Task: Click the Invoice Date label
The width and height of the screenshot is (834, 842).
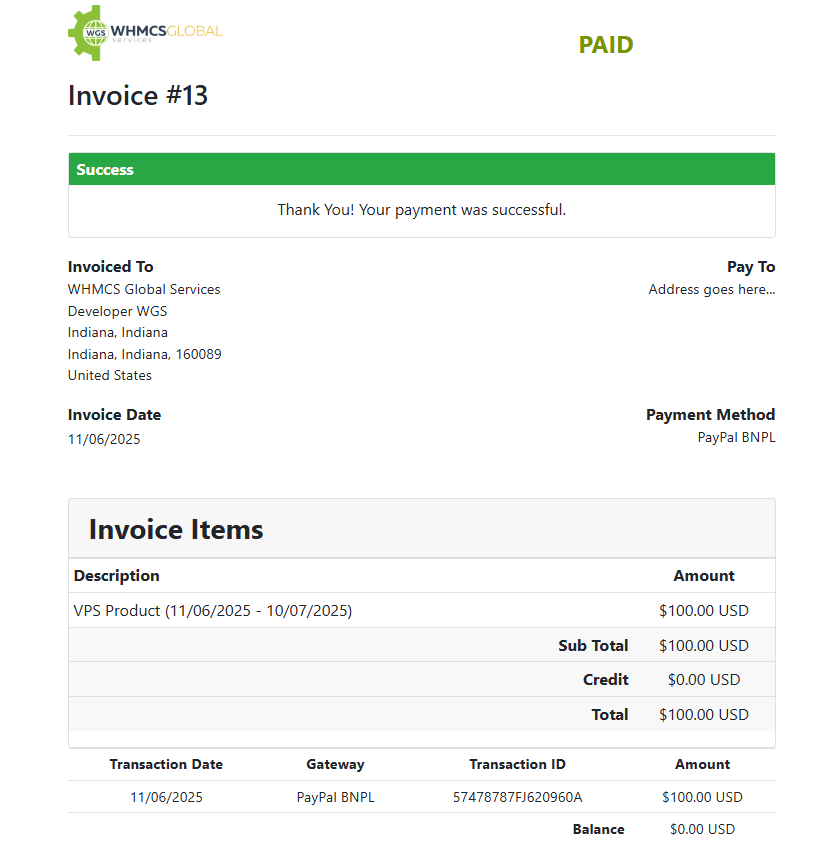Action: [x=114, y=415]
